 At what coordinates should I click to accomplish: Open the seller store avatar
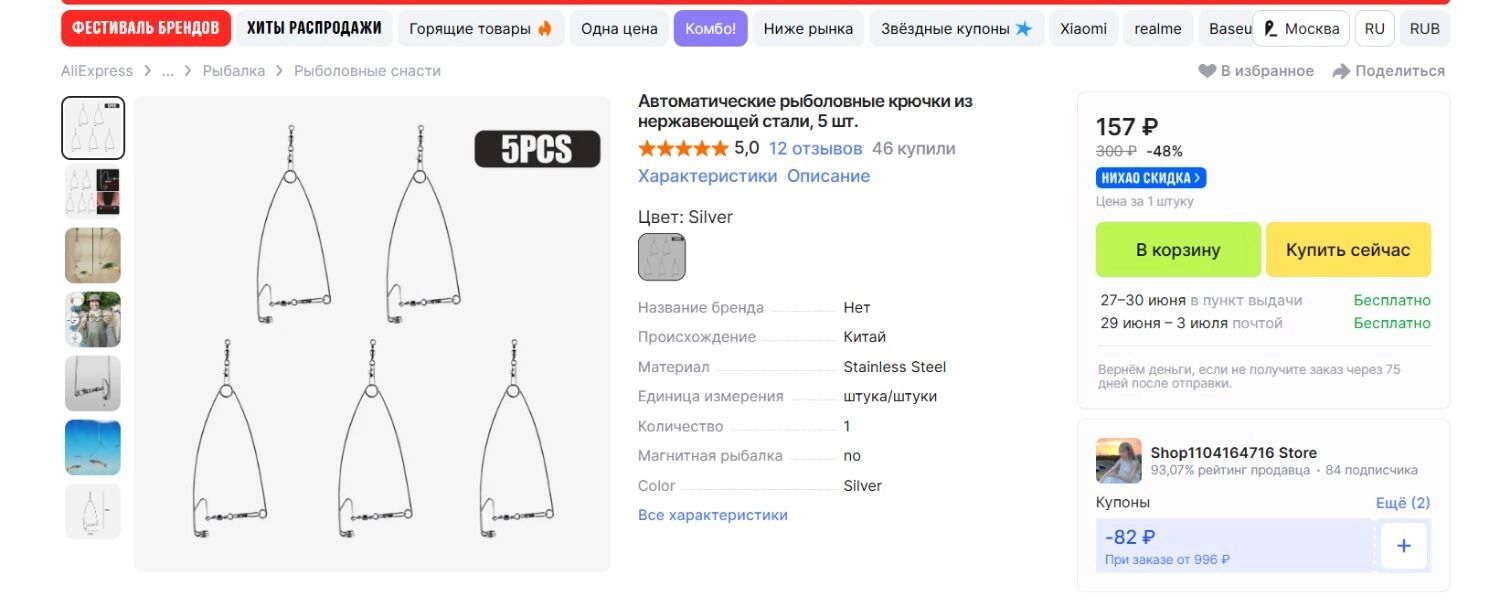tap(1118, 461)
